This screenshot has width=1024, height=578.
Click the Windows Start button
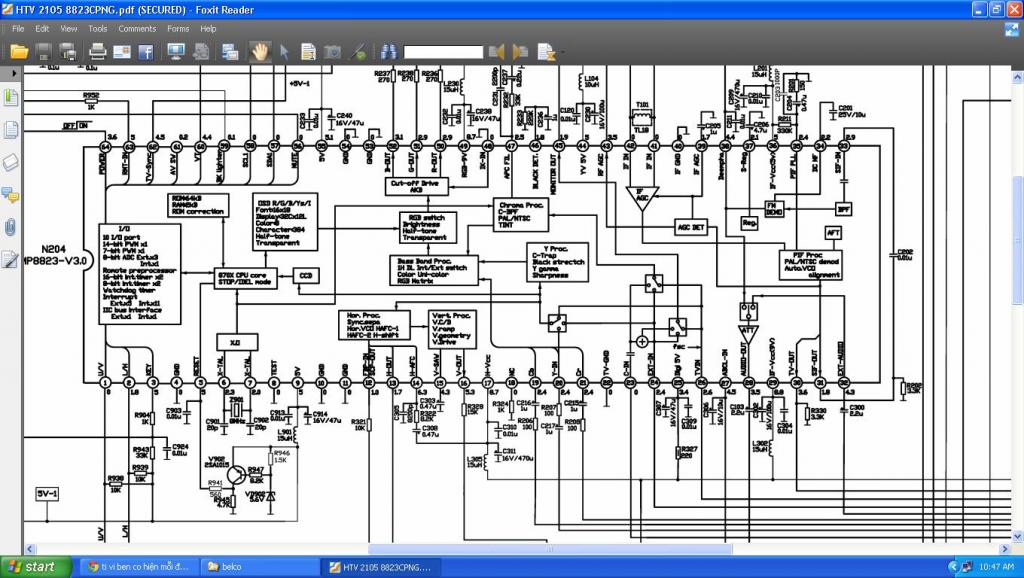[x=35, y=567]
